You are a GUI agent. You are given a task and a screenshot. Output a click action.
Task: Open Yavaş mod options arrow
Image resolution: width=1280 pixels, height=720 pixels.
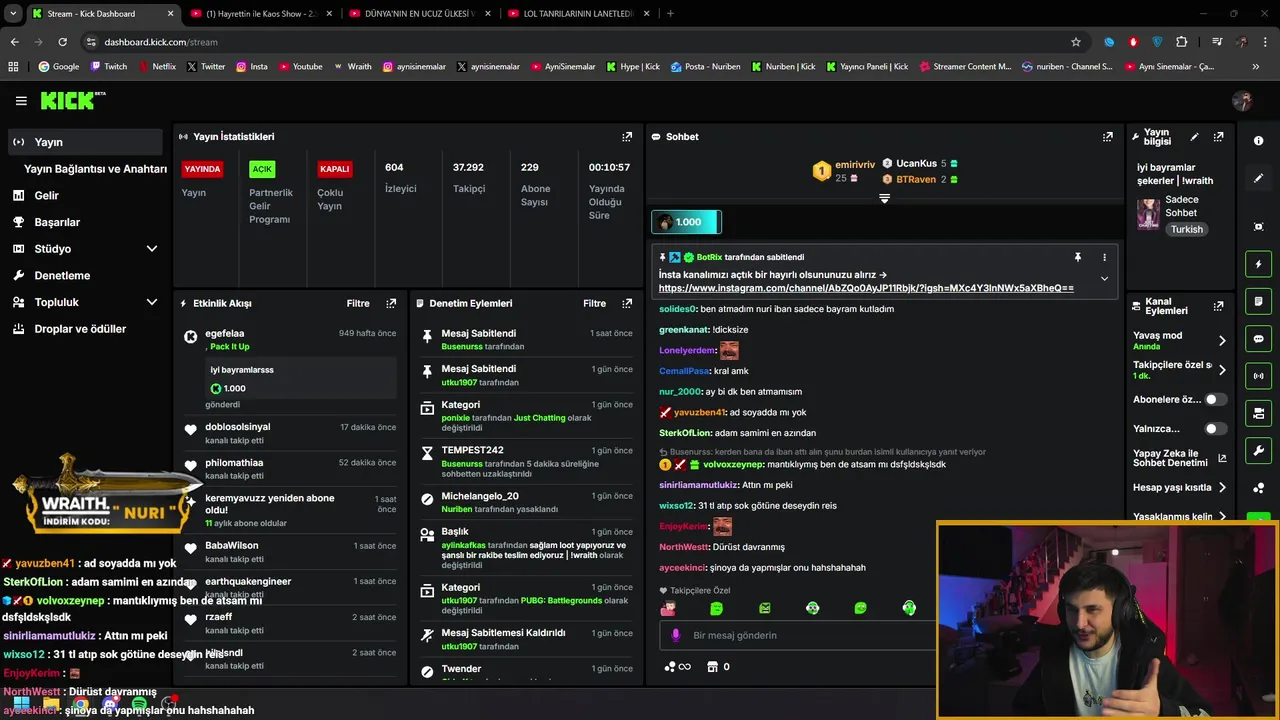[x=1221, y=341]
